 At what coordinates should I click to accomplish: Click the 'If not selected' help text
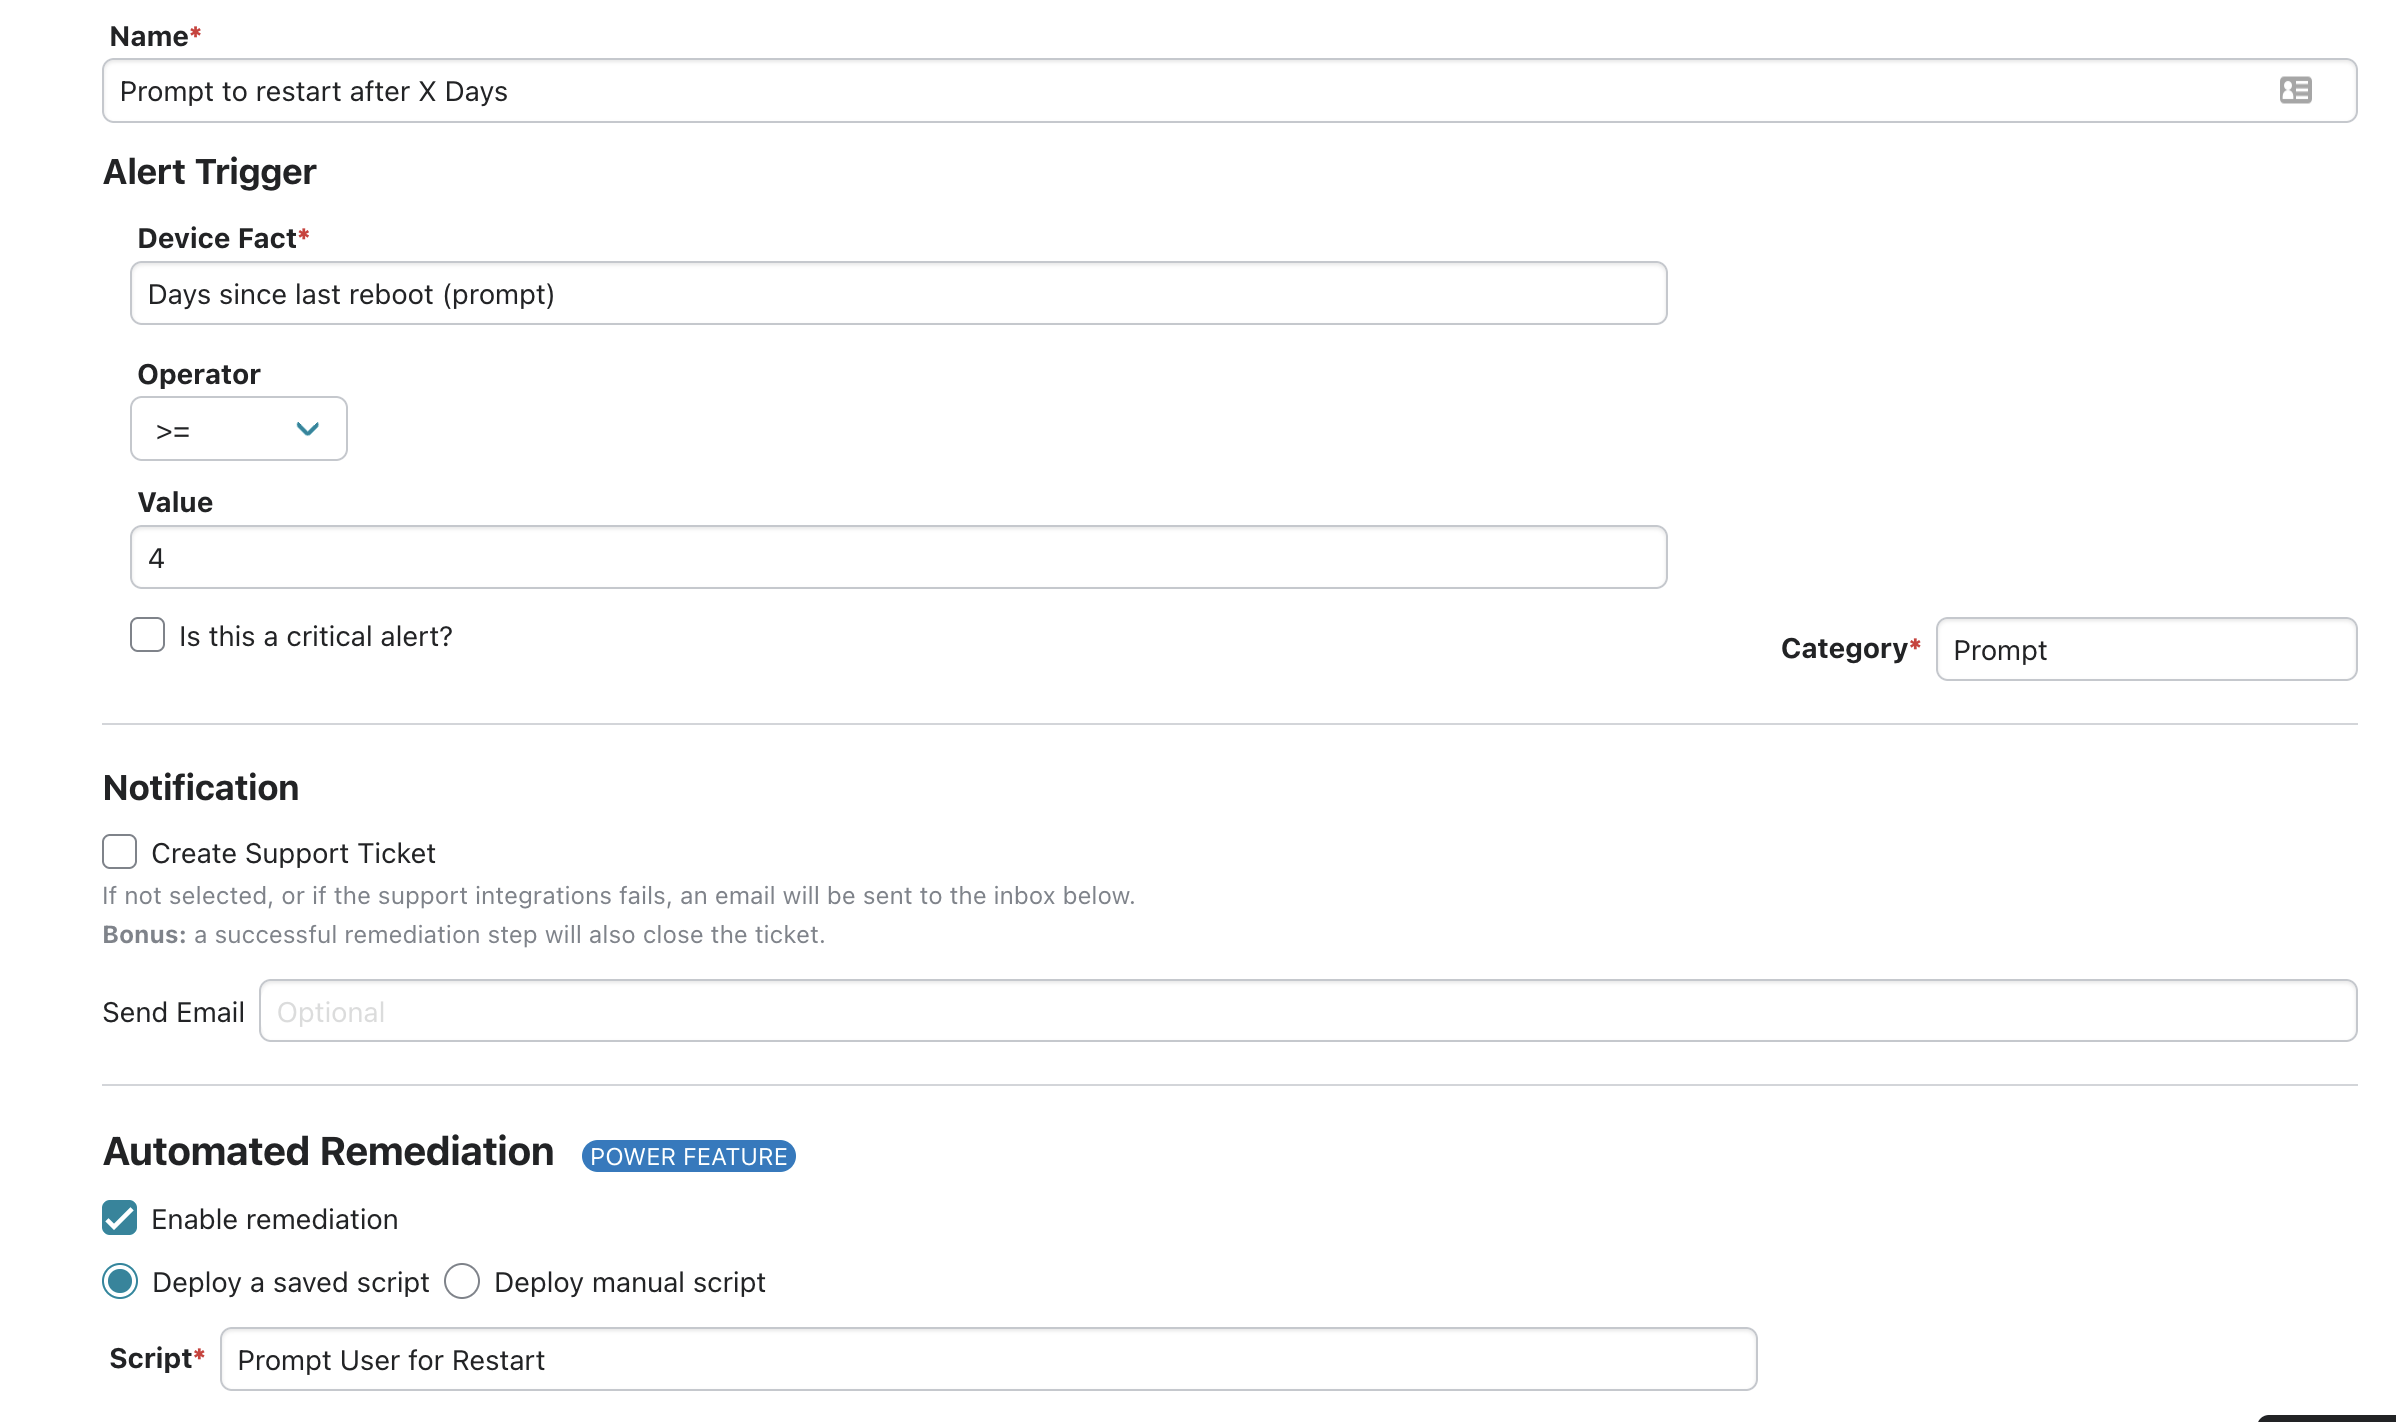coord(619,896)
